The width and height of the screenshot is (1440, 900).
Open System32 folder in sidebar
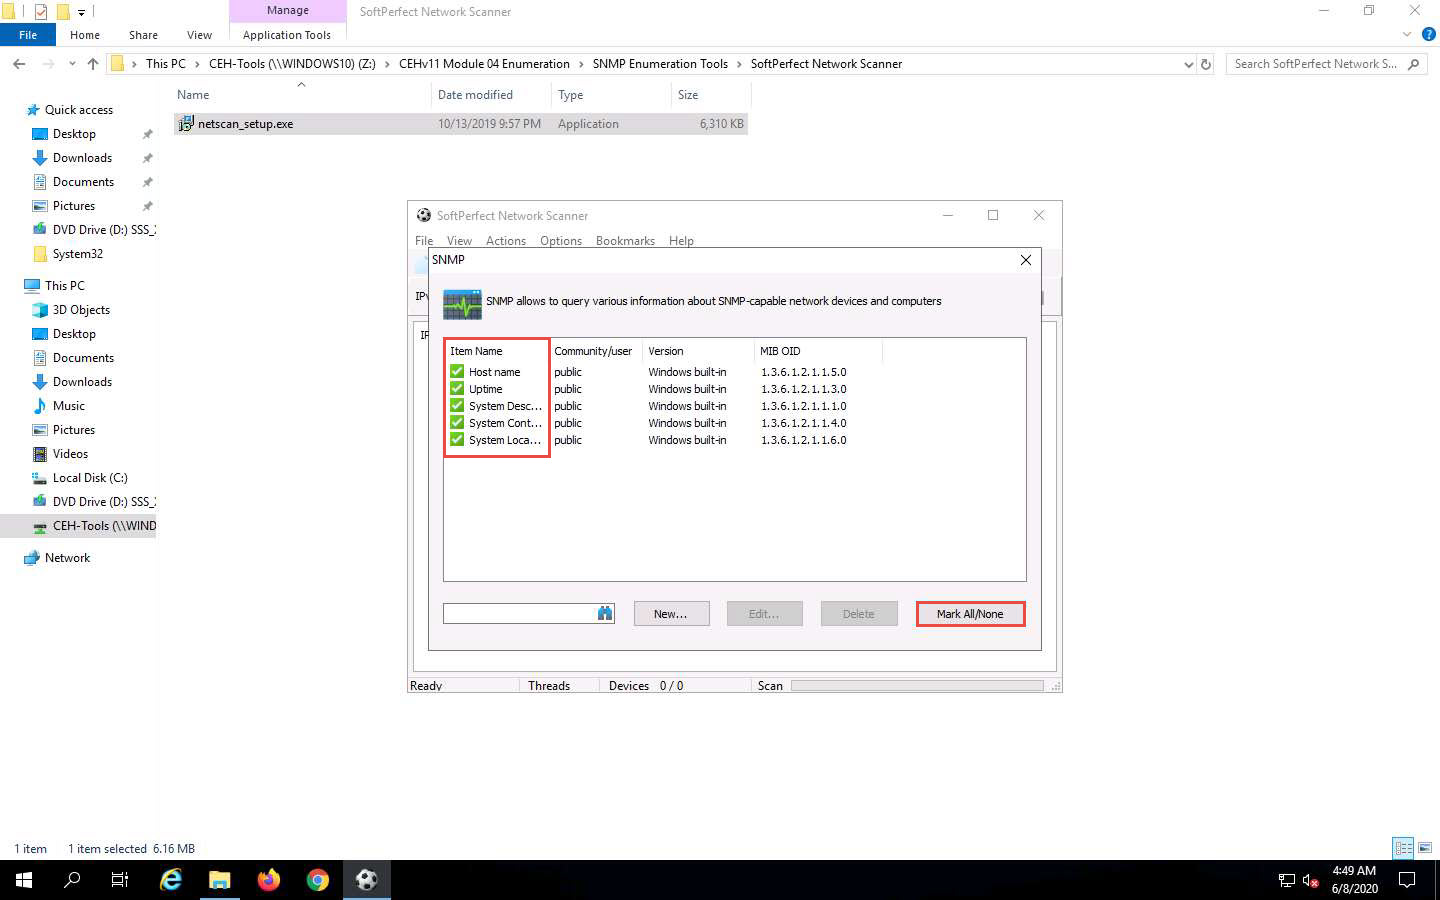point(77,254)
